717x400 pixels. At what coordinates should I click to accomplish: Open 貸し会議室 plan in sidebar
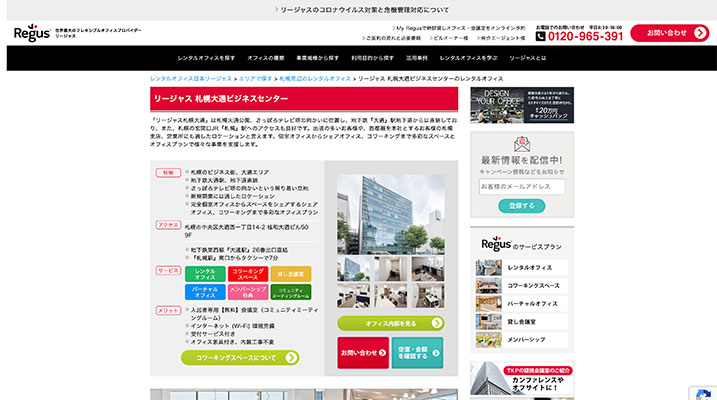[x=521, y=322]
